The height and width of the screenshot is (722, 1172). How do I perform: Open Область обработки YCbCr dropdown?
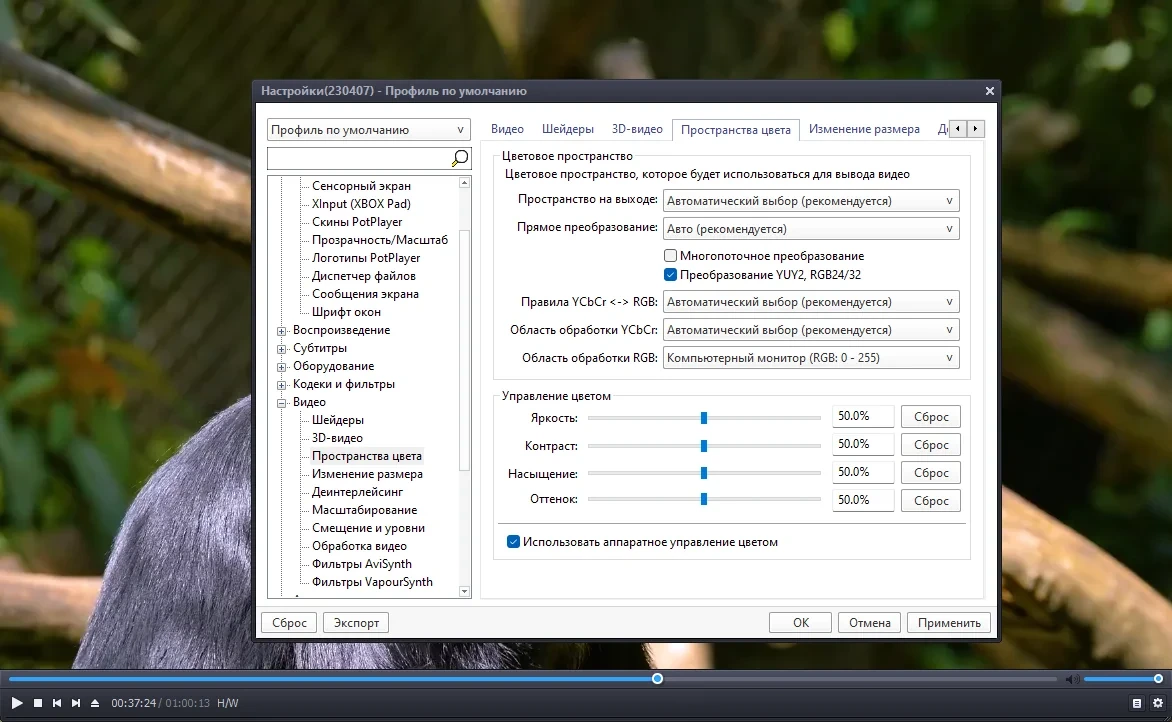(811, 330)
